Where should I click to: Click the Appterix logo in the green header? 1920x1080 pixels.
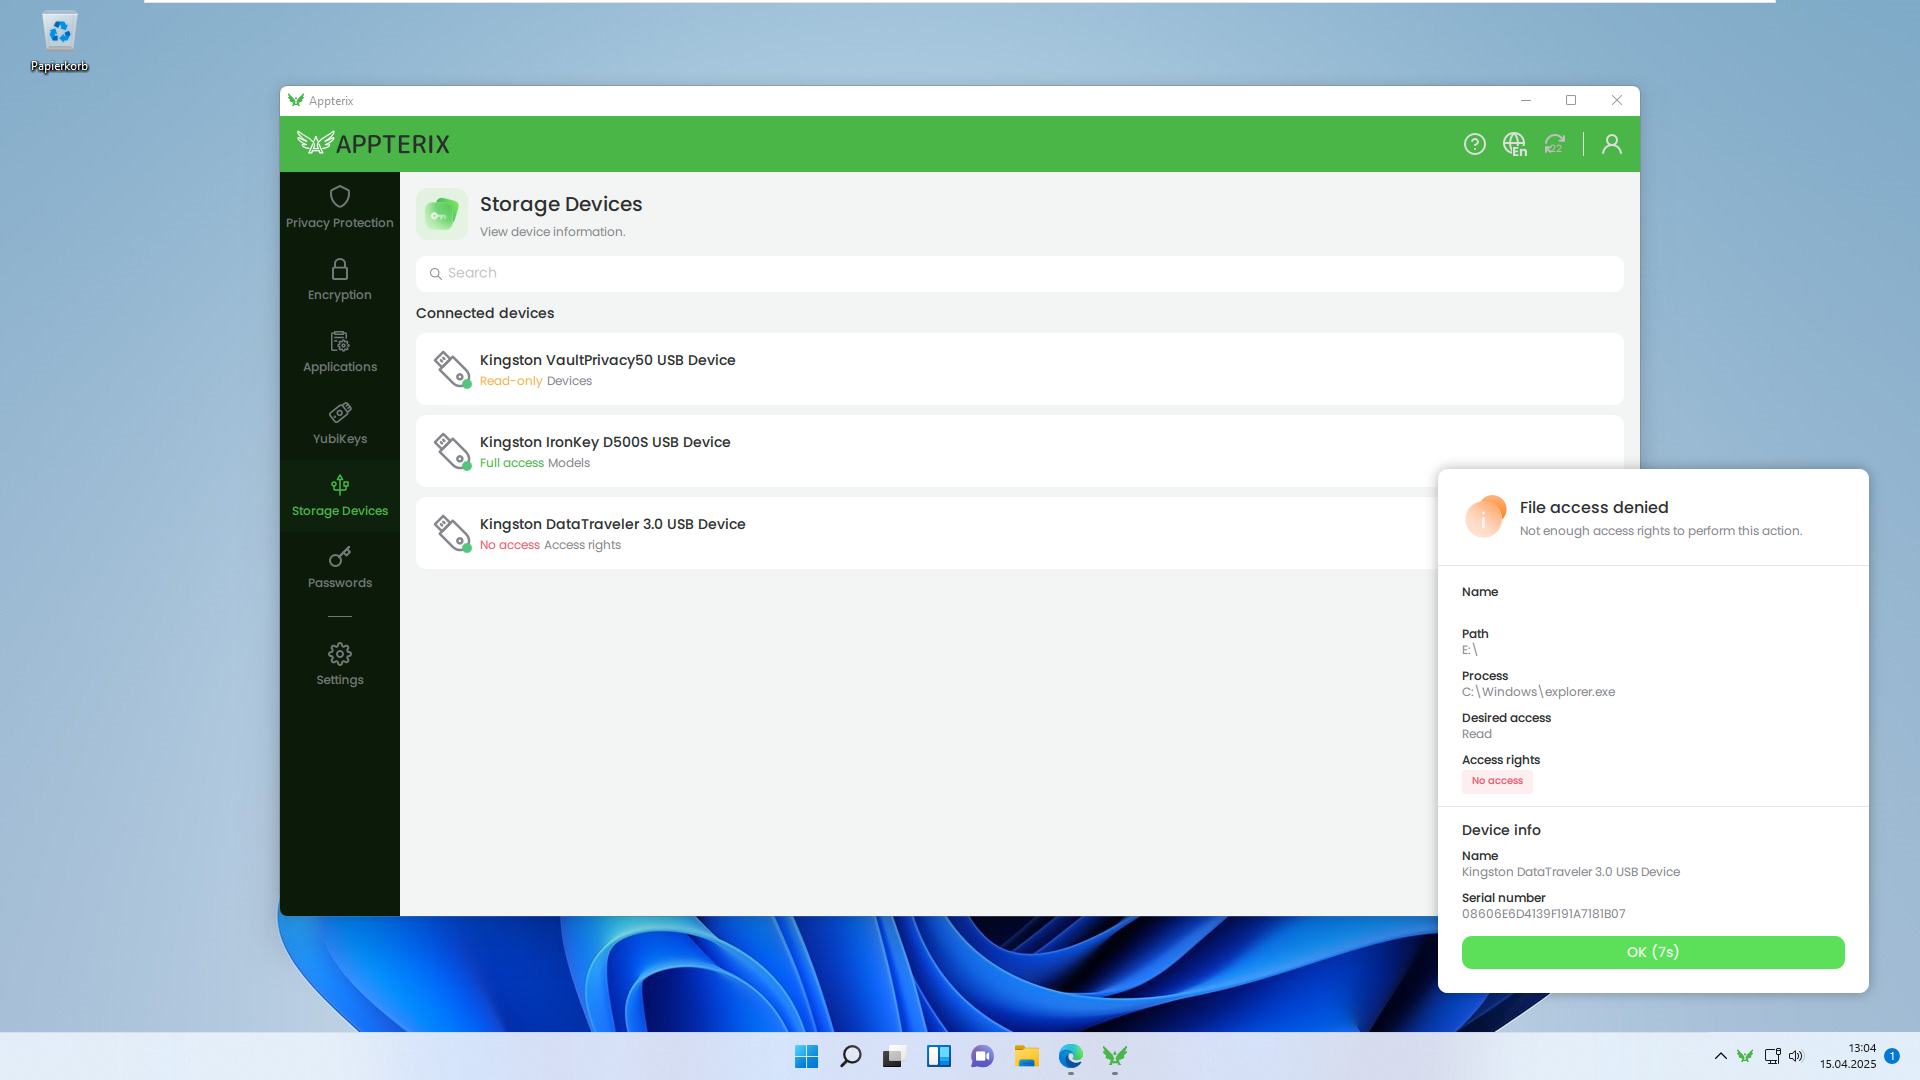tap(373, 144)
